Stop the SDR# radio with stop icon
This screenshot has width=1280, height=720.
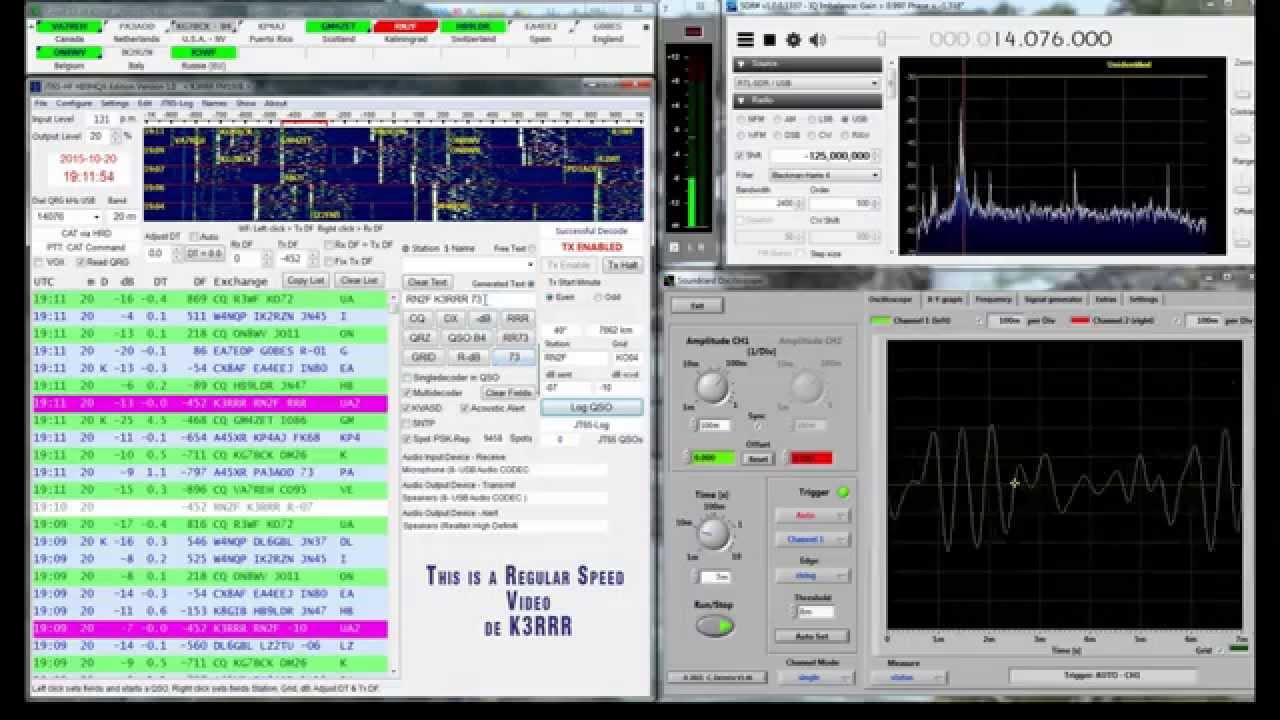tap(770, 40)
